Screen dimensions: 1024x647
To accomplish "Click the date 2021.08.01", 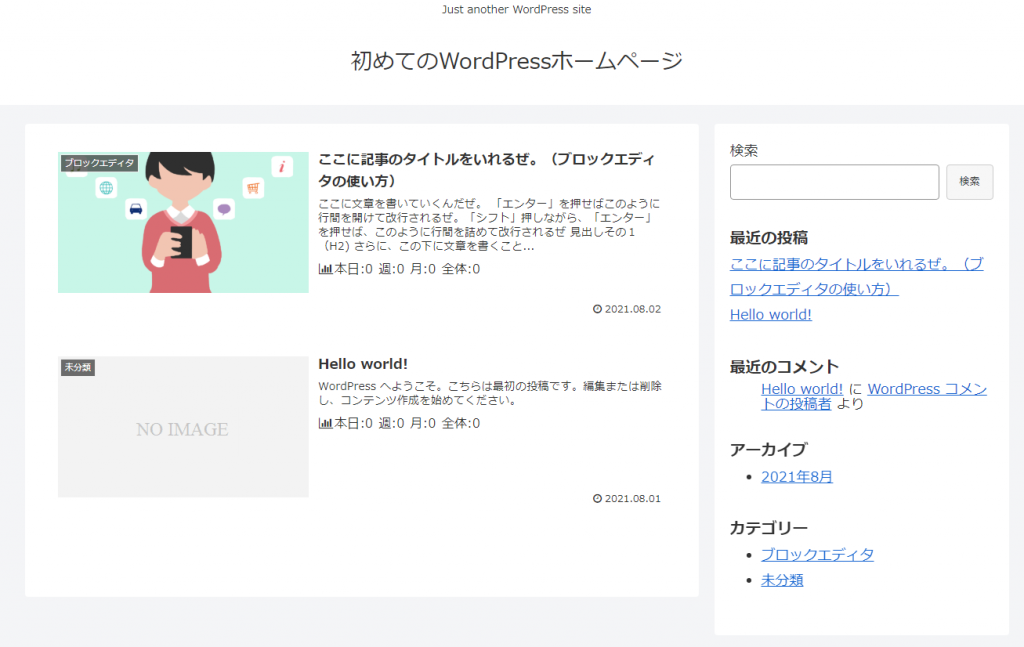I will pyautogui.click(x=632, y=498).
